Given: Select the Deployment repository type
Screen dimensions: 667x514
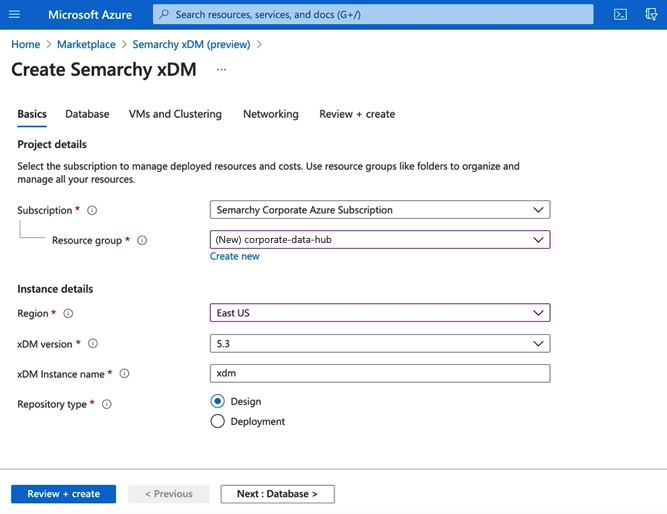Looking at the screenshot, I should pyautogui.click(x=218, y=422).
